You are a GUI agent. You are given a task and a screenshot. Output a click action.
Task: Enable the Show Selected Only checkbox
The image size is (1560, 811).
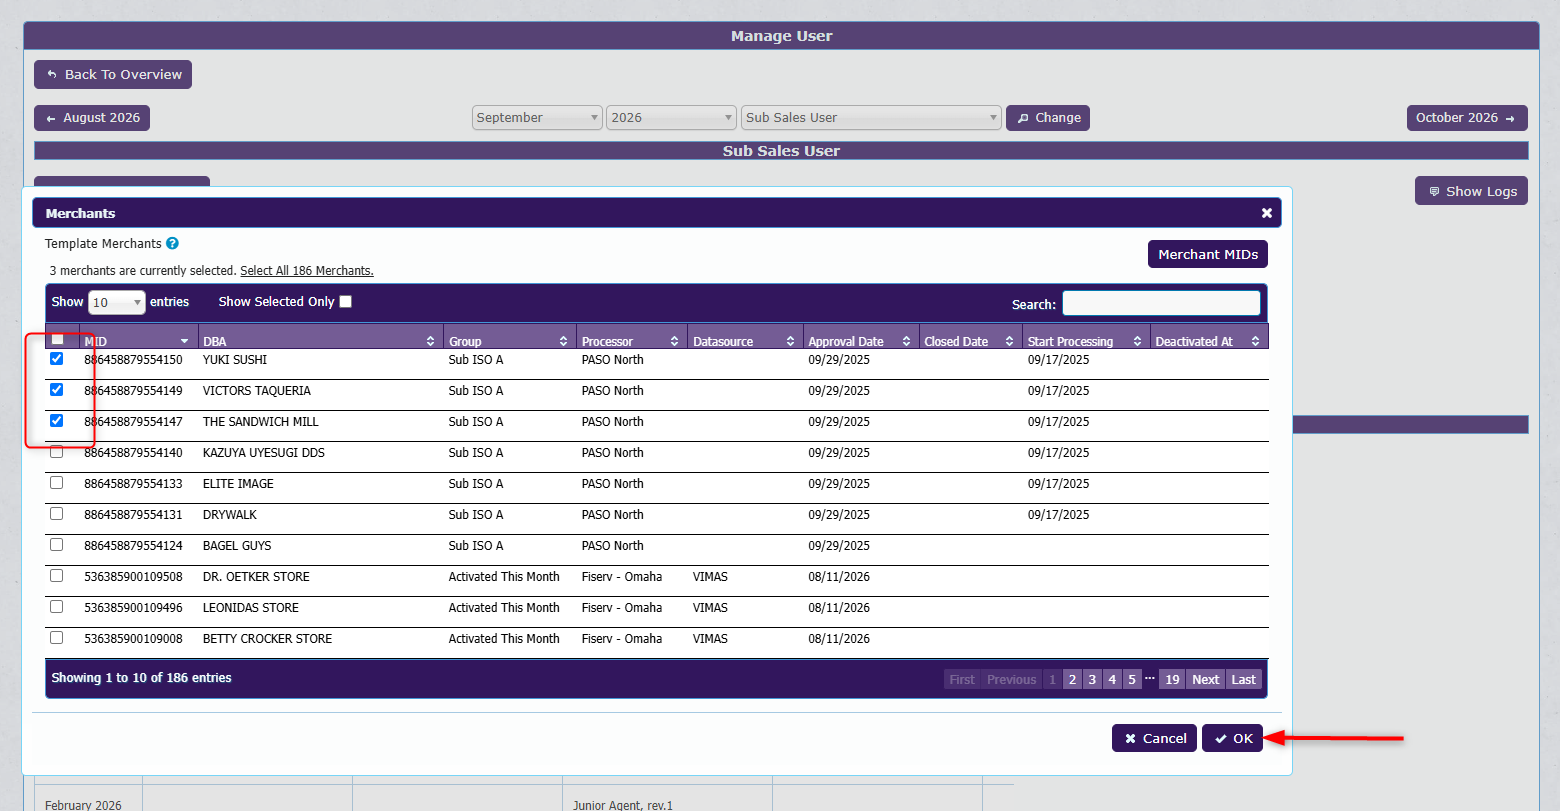click(x=346, y=301)
